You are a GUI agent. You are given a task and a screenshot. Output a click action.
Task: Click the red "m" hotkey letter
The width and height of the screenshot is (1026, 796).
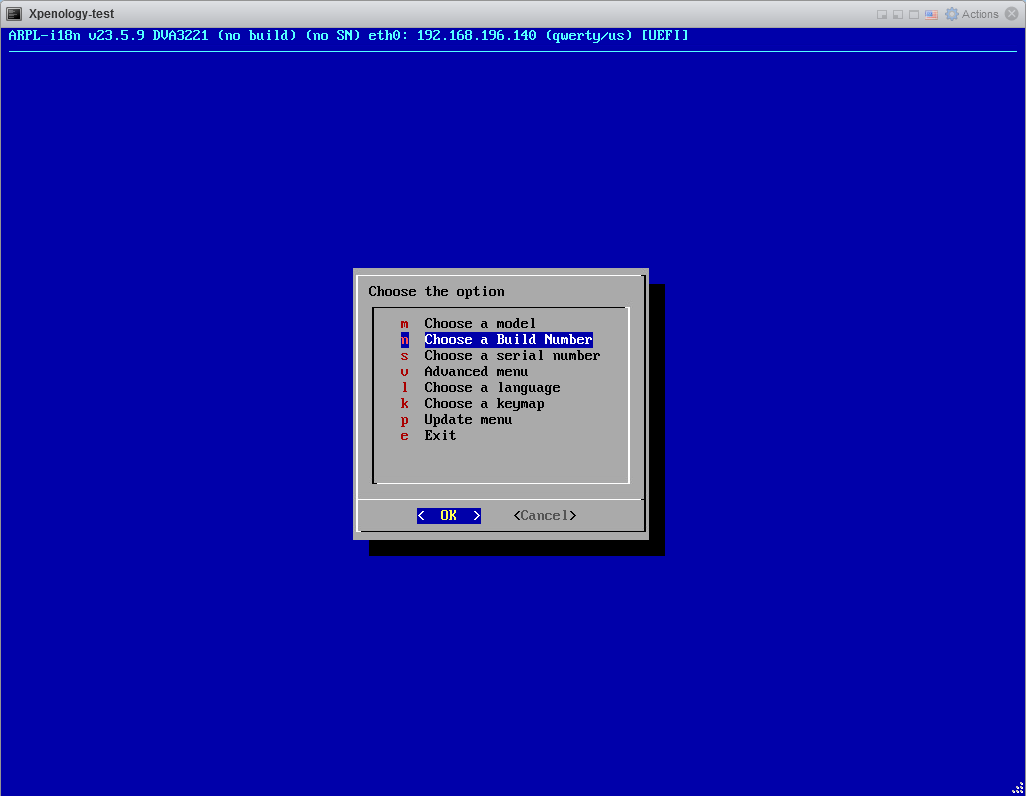(404, 324)
